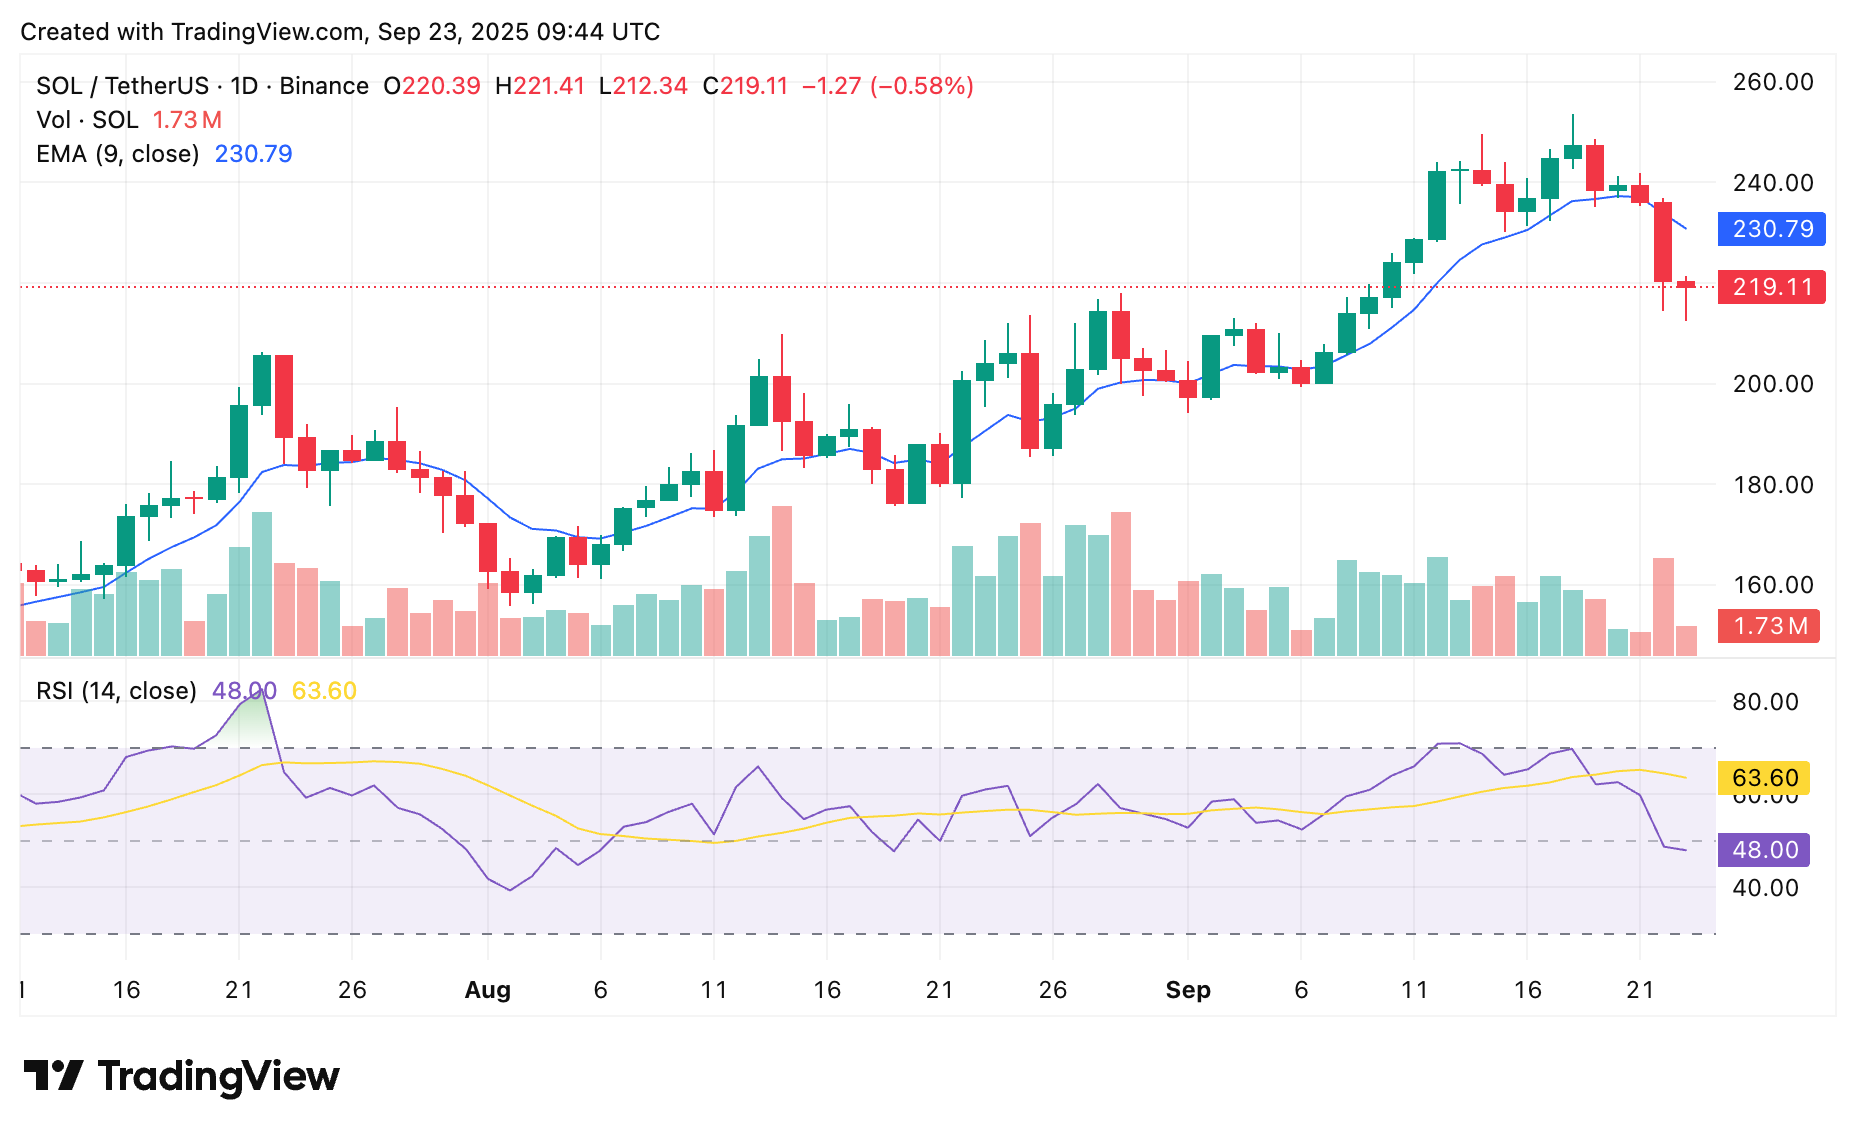Click the Sep label on time axis
Viewport: 1856px width, 1136px height.
1187,990
